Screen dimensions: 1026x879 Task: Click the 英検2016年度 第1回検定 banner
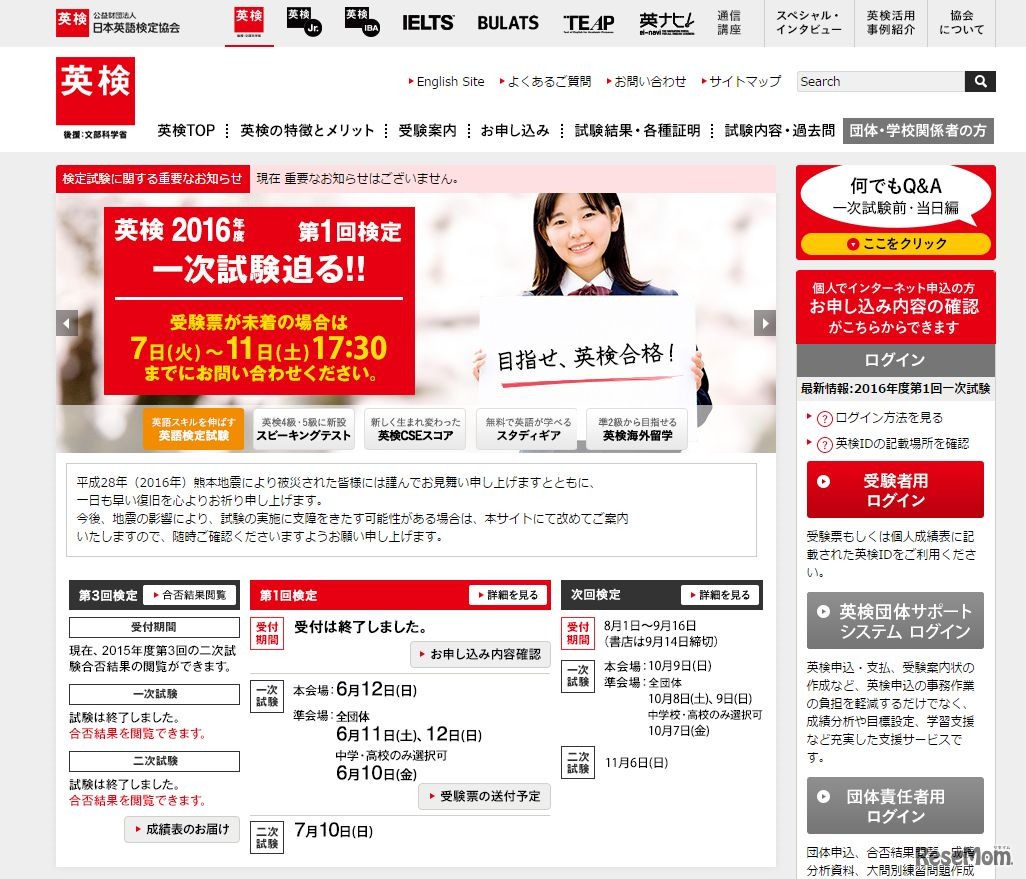pos(259,301)
